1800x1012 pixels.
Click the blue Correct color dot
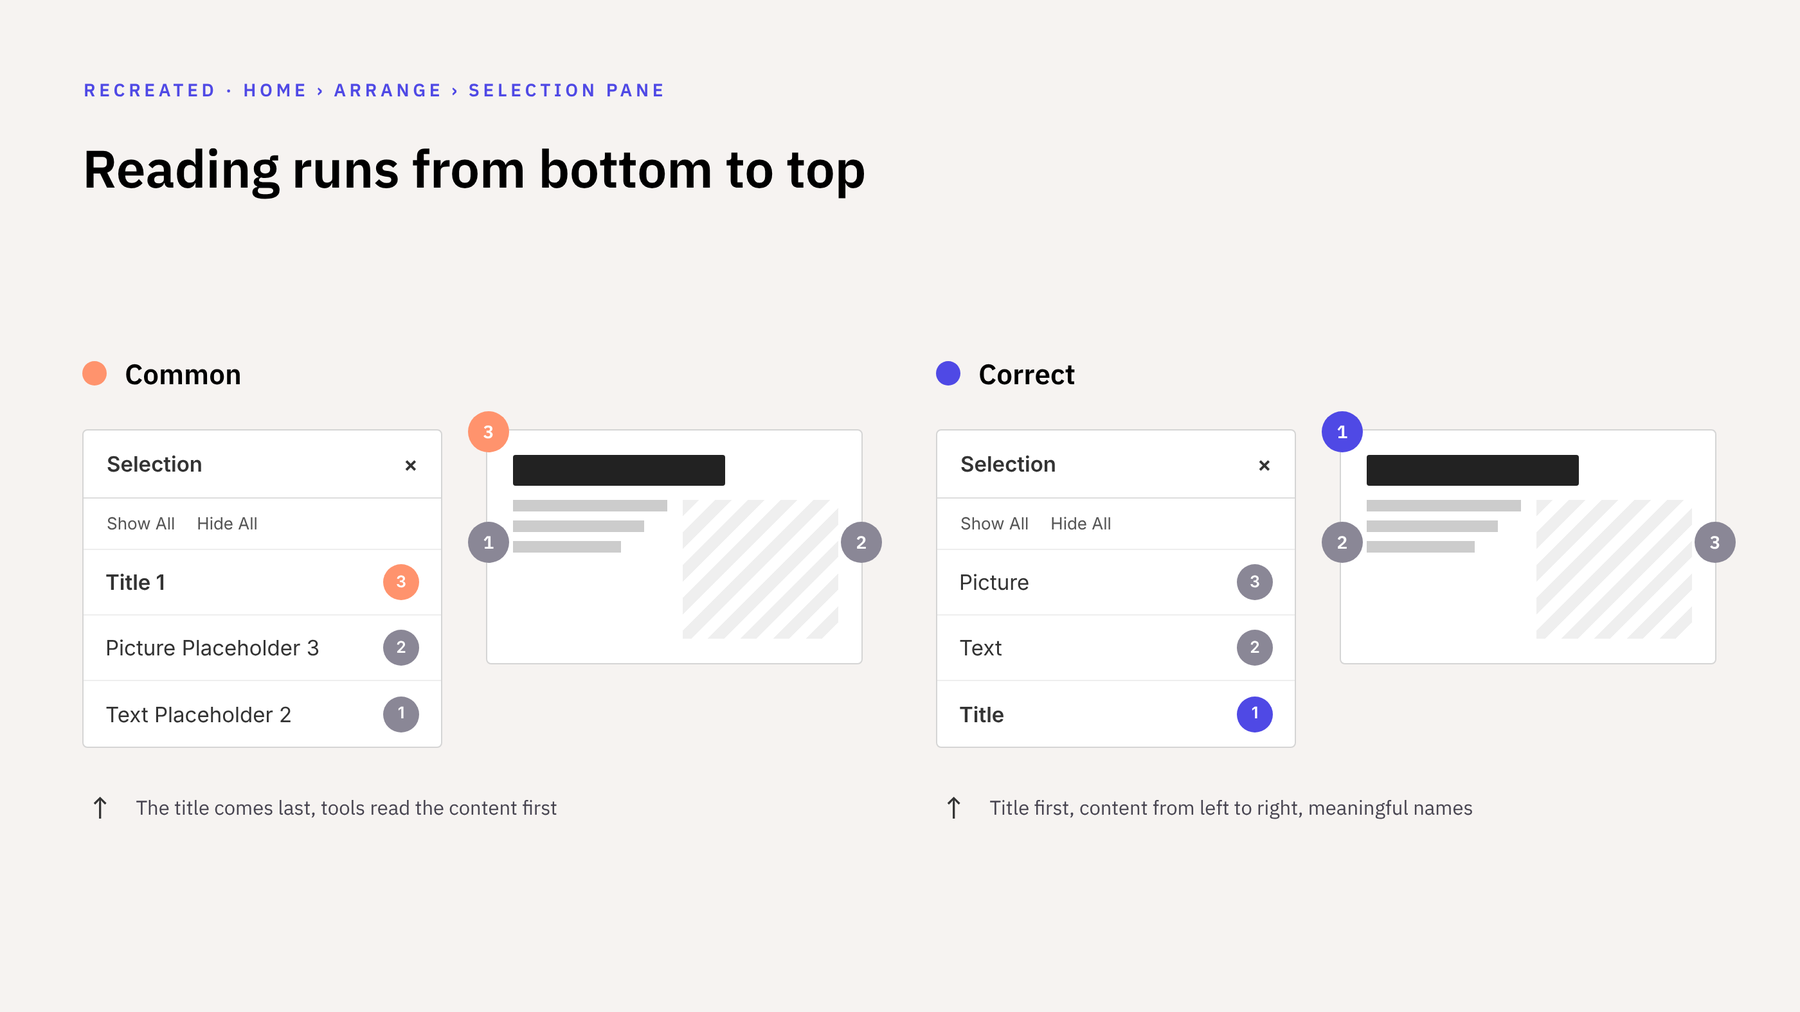pyautogui.click(x=948, y=374)
